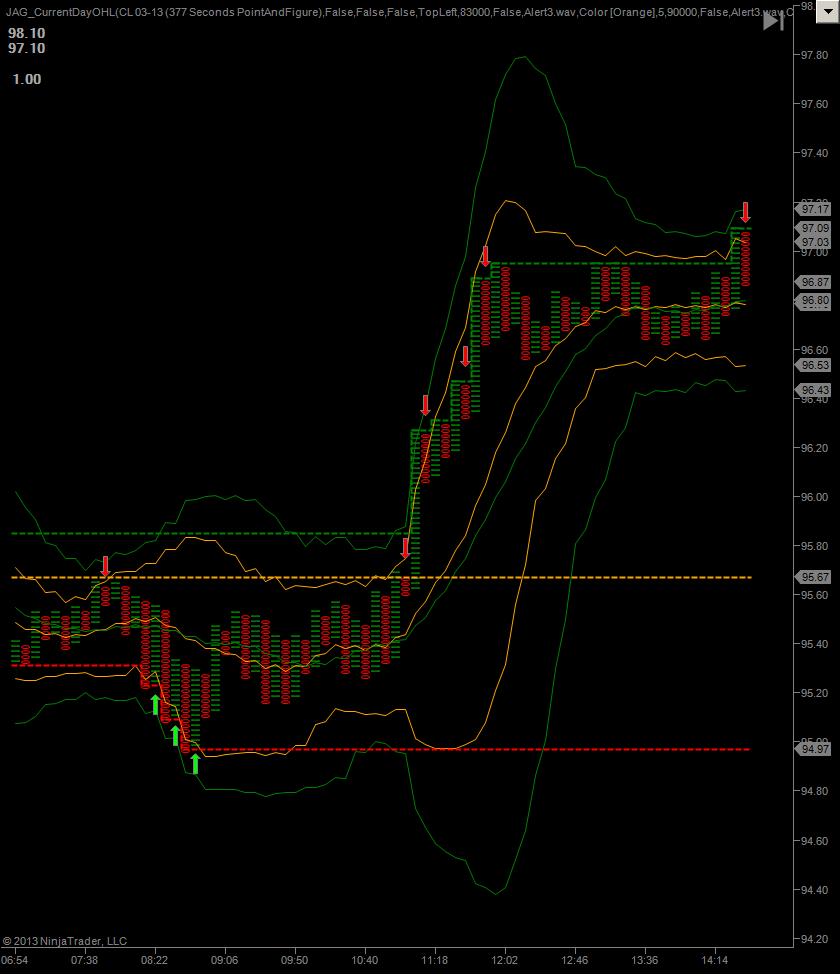
Task: Click the 94.97 low price tag
Action: click(x=814, y=749)
